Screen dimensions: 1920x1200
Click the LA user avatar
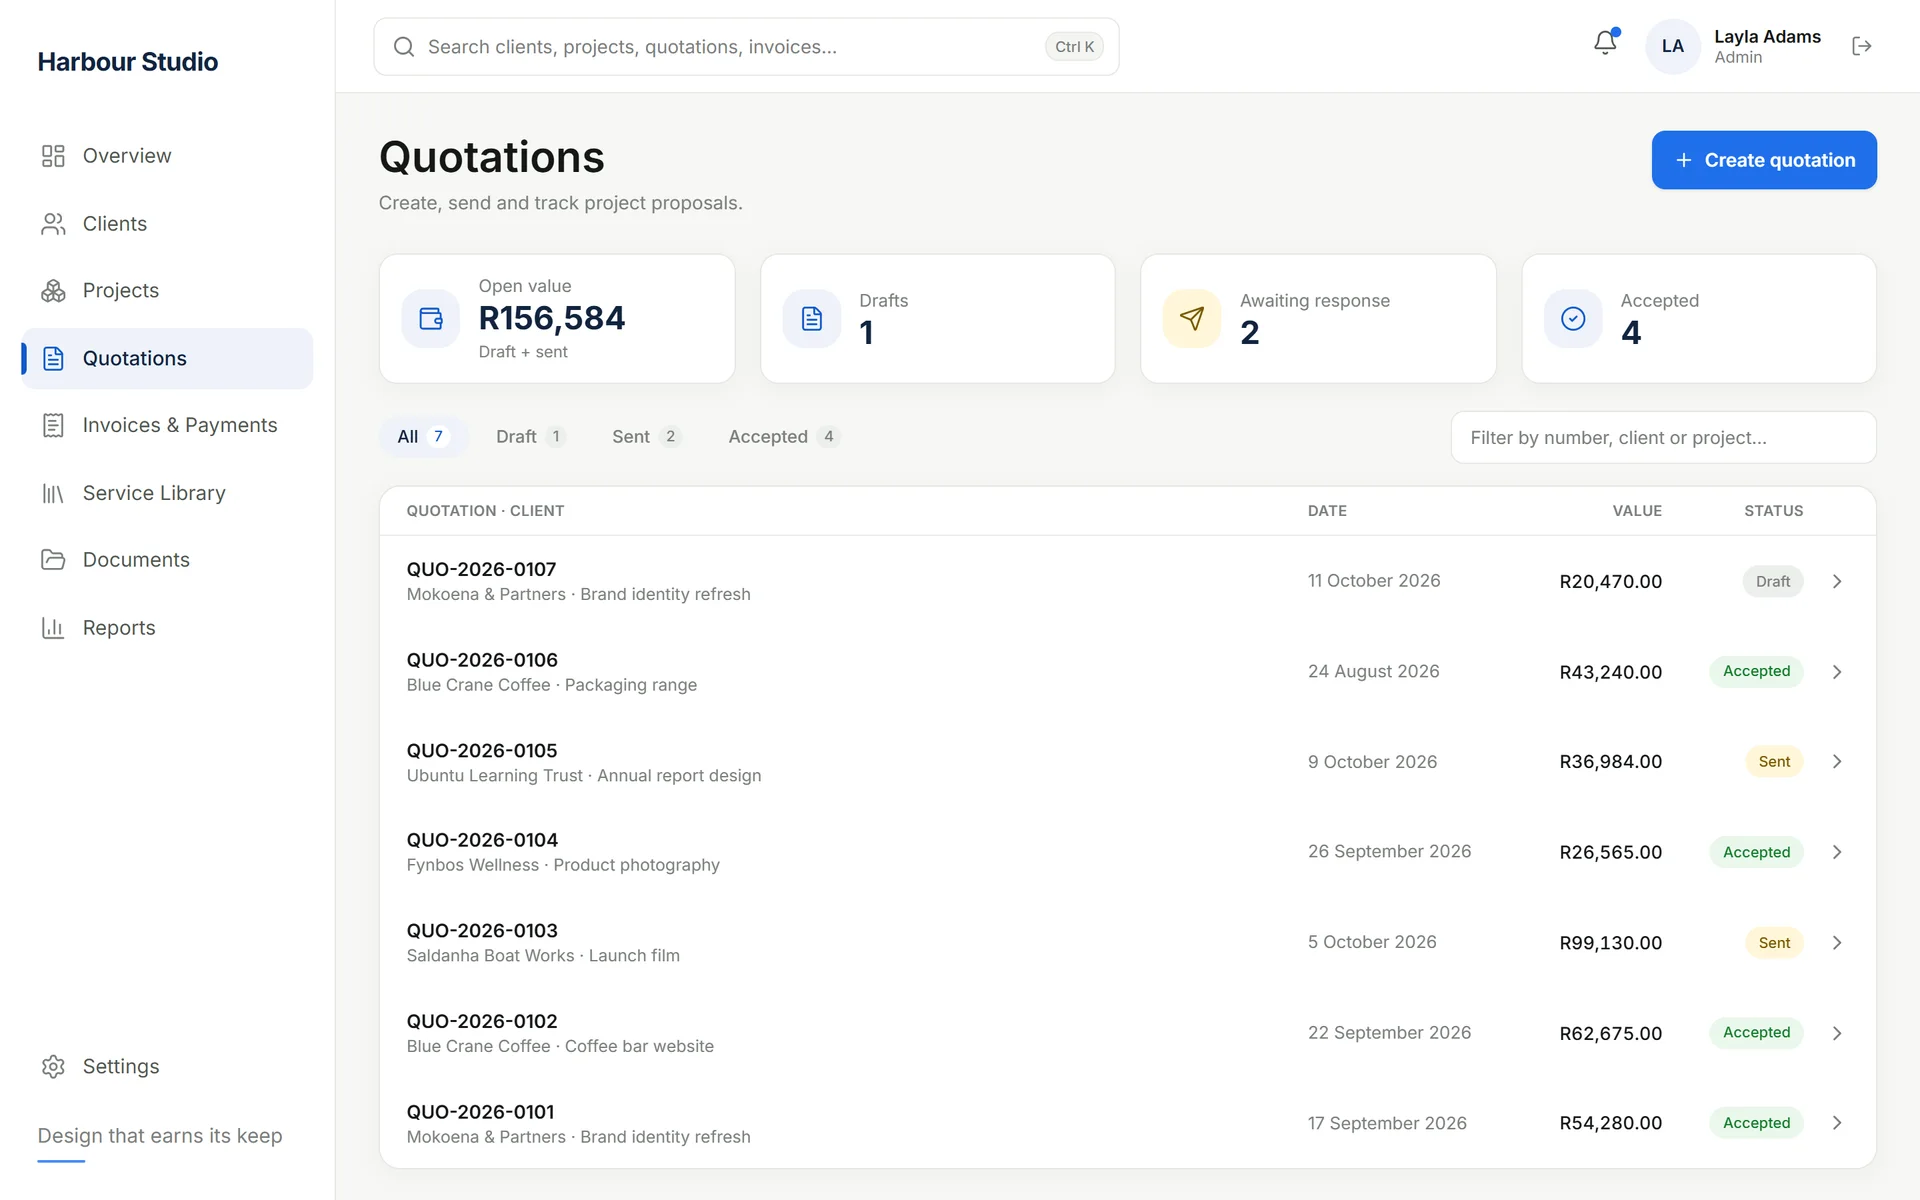tap(1673, 46)
